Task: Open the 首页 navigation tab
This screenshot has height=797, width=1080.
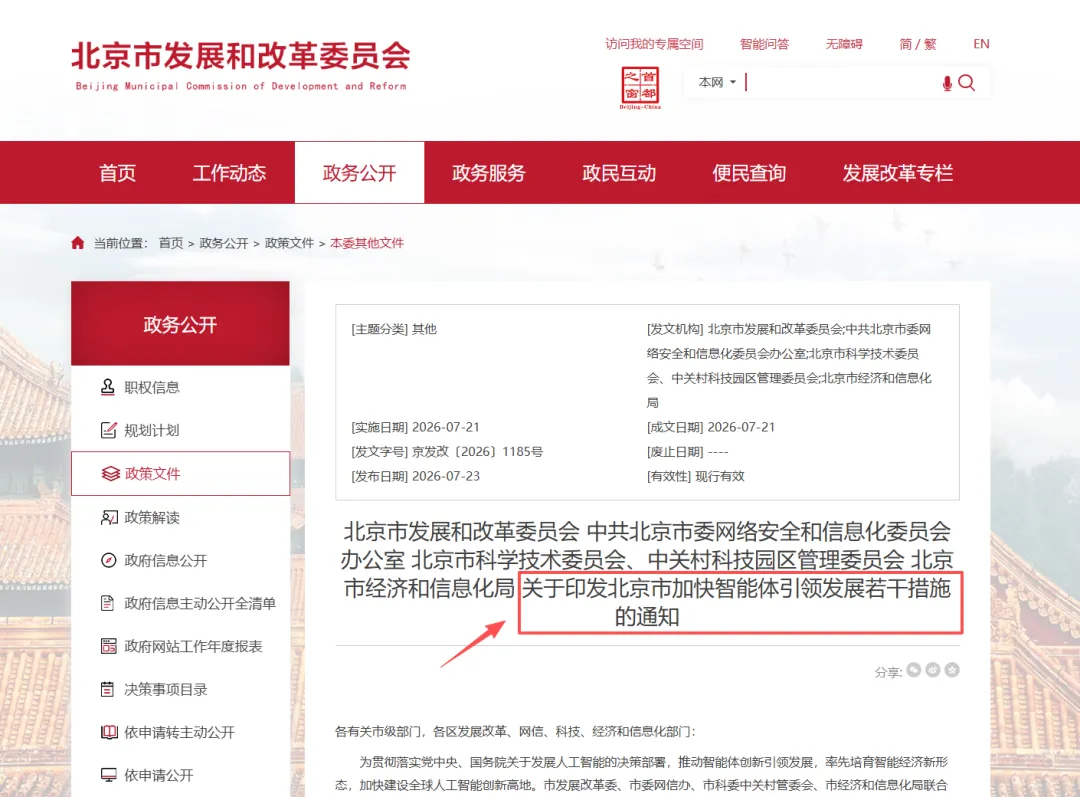Action: [x=118, y=173]
